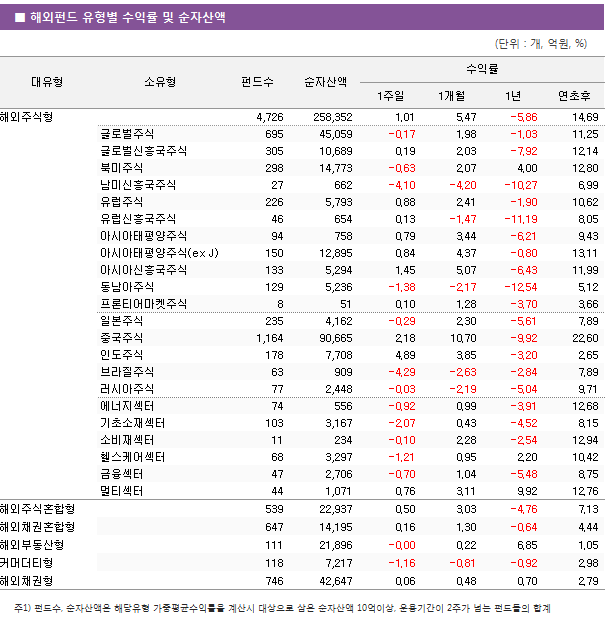Select the '러시아주식' row label

click(x=127, y=389)
